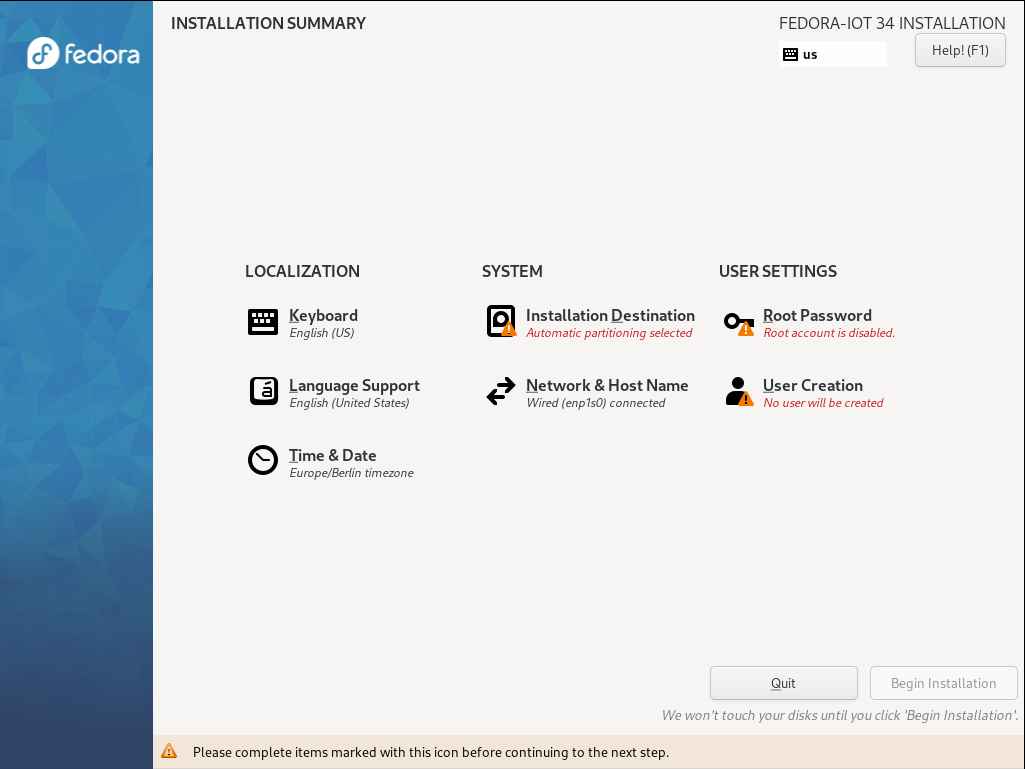Click the 'We won't touch your disks' hint
Viewport: 1025px width, 769px height.
[x=839, y=715]
